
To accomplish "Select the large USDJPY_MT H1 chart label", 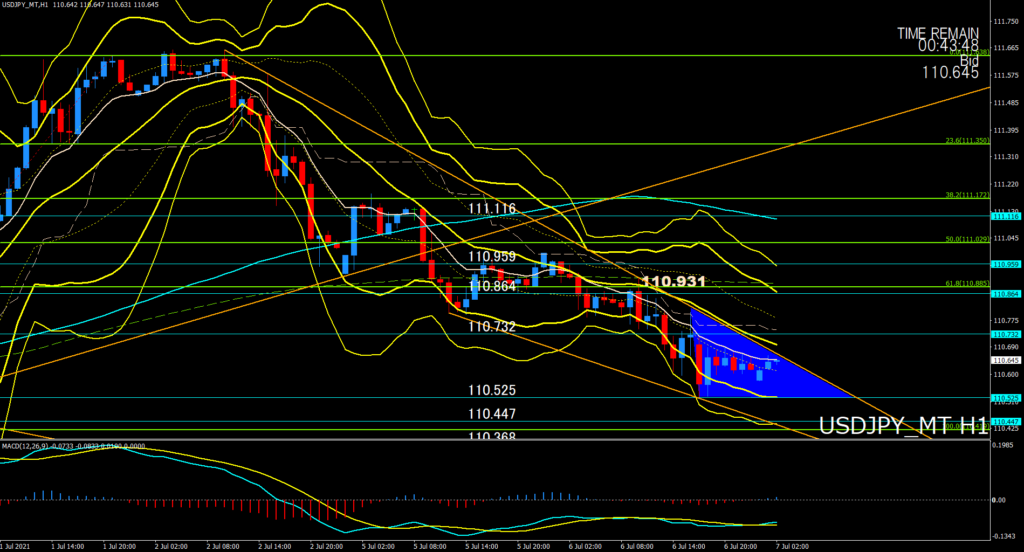I will [903, 426].
